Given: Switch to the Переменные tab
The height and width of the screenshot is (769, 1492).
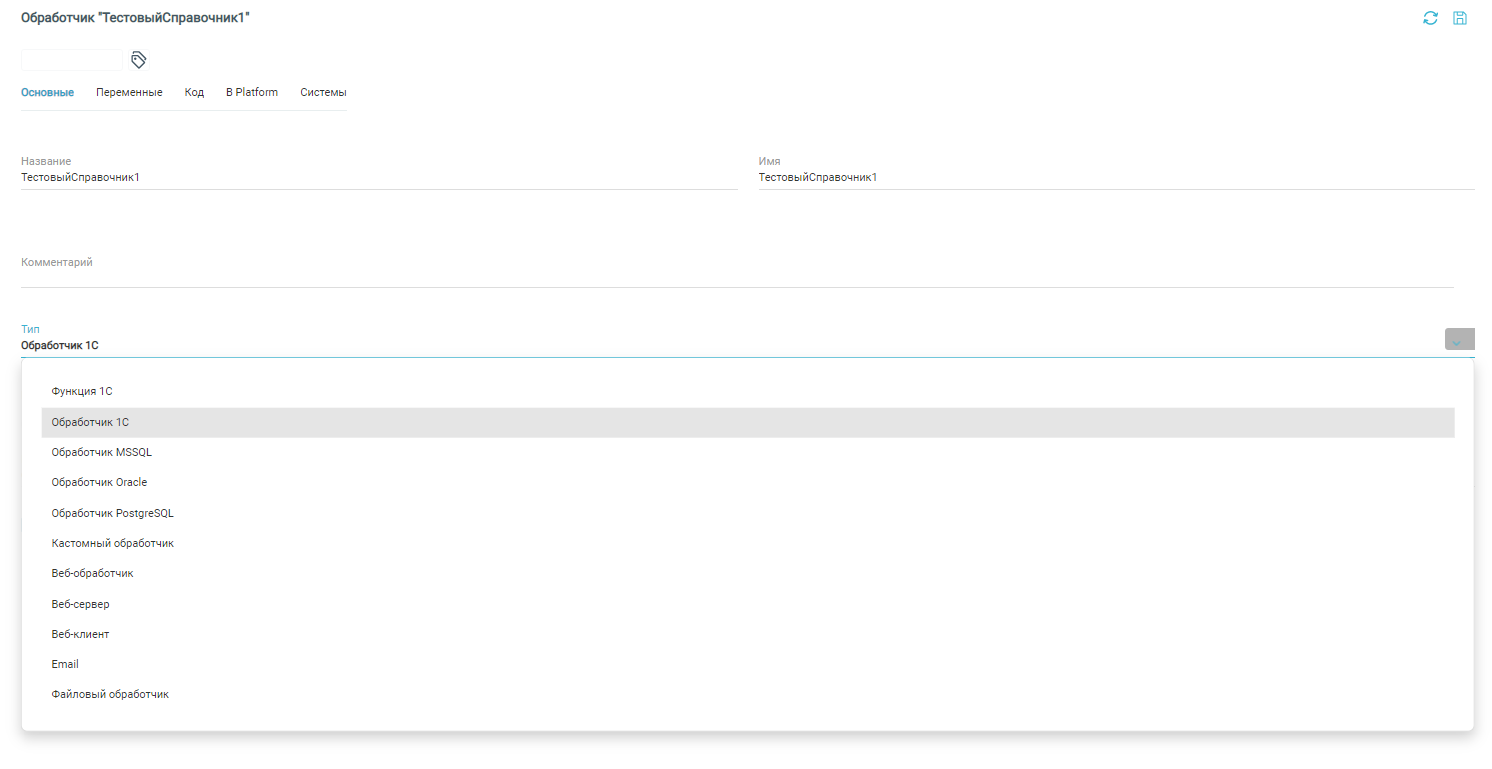Looking at the screenshot, I should point(129,92).
